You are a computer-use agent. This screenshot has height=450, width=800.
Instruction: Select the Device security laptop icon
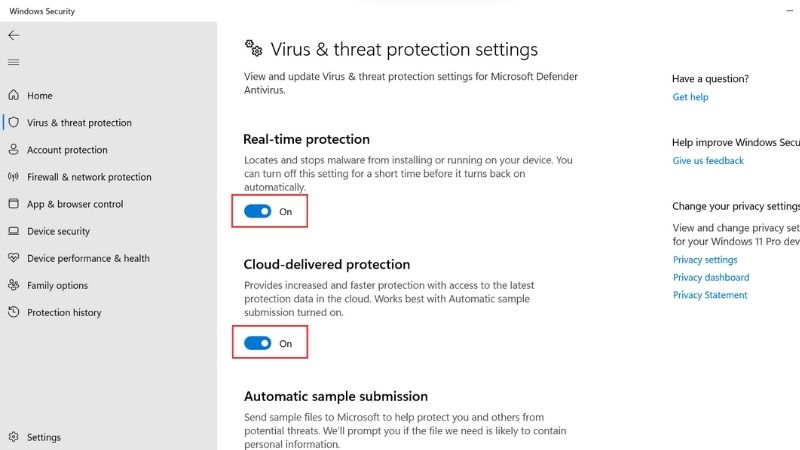(x=14, y=231)
